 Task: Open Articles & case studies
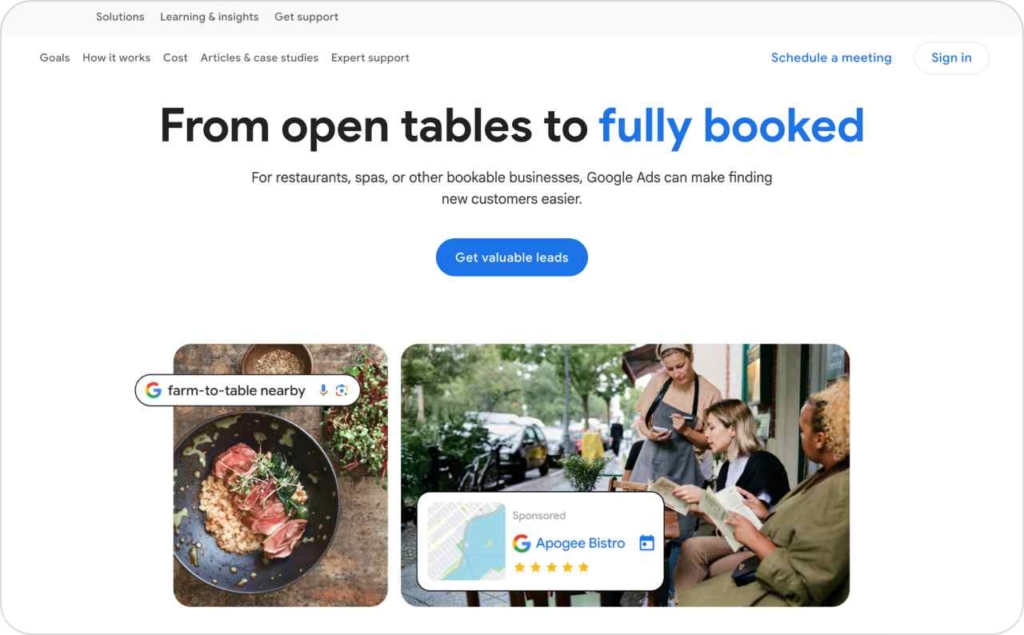[x=259, y=57]
